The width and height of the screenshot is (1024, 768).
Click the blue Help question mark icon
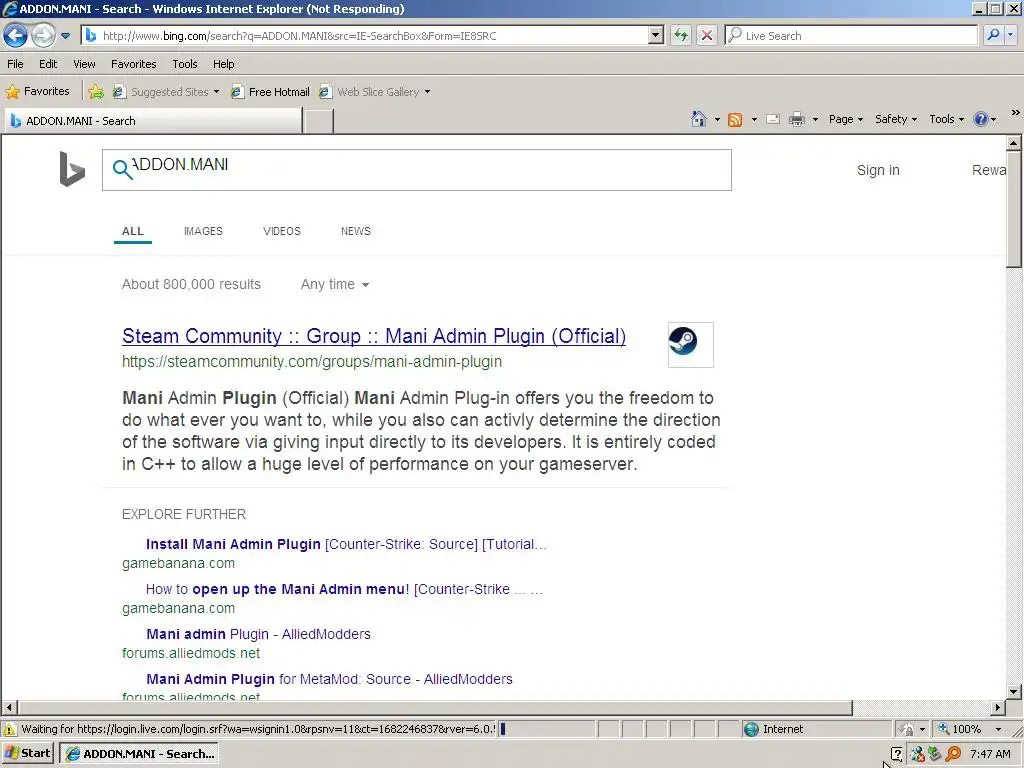(980, 119)
